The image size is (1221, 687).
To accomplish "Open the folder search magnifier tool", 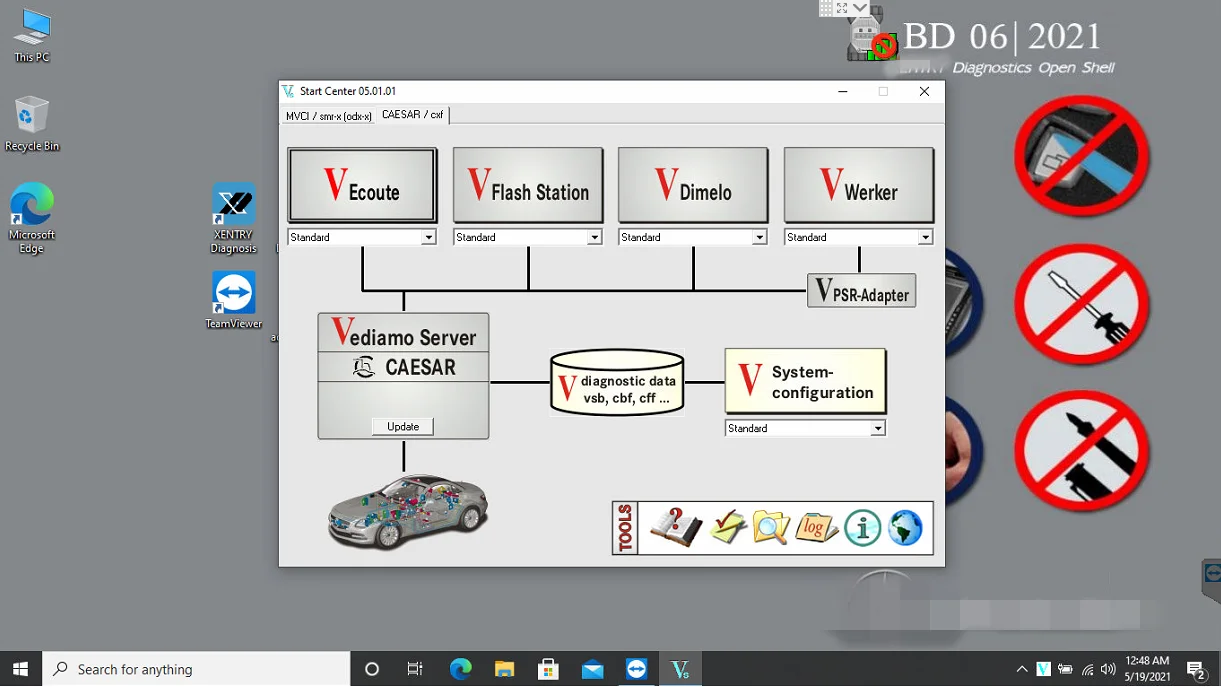I will pos(771,527).
